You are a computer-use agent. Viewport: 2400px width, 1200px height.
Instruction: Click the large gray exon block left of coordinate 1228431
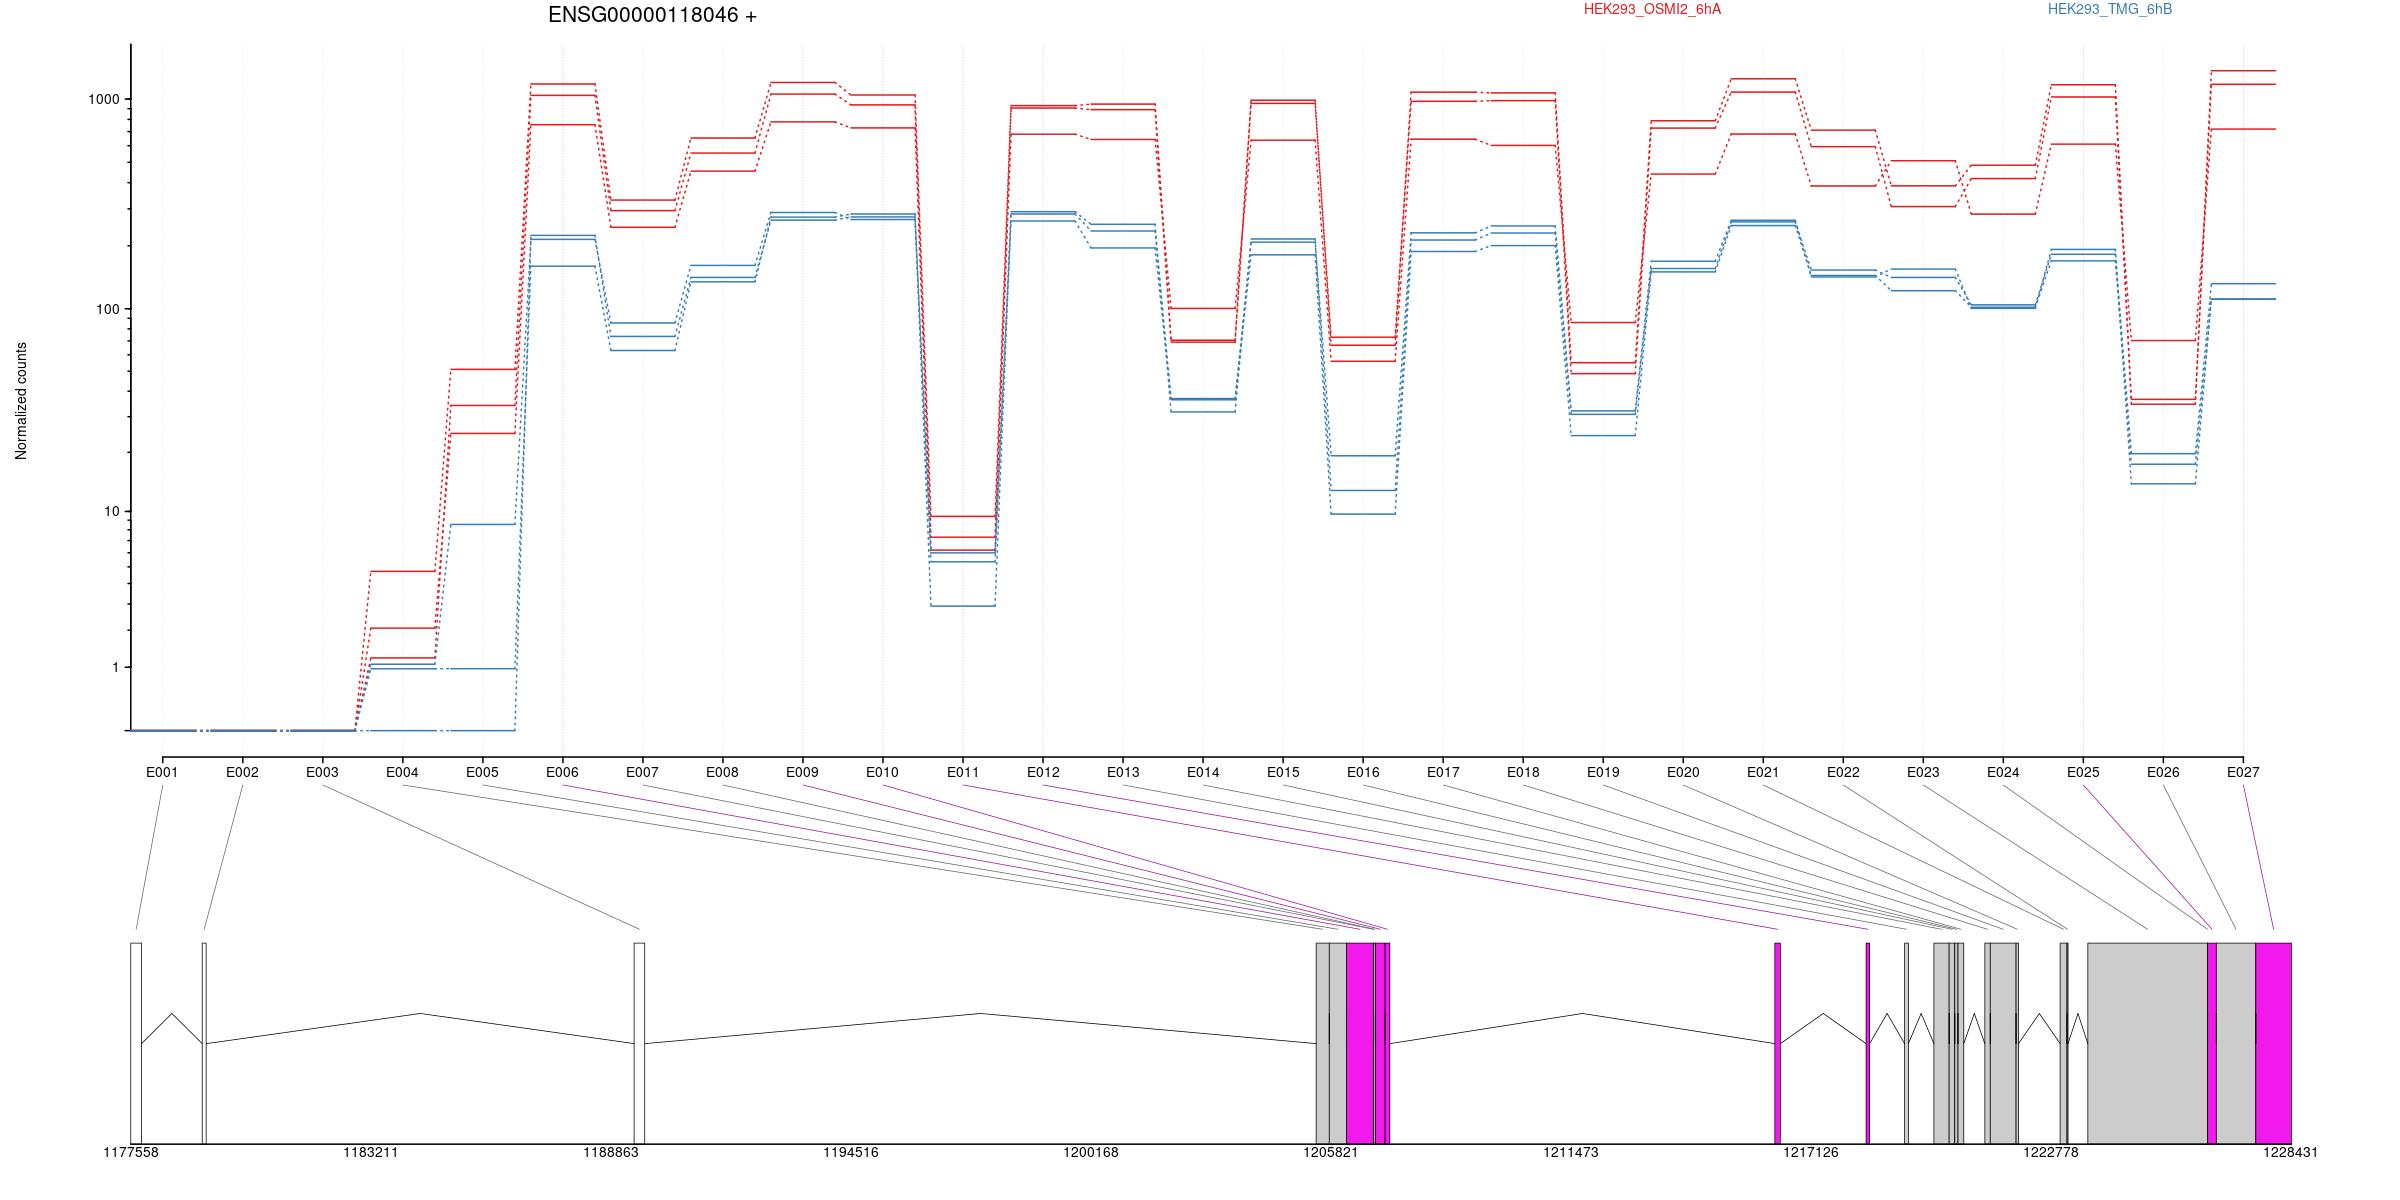(2147, 1043)
